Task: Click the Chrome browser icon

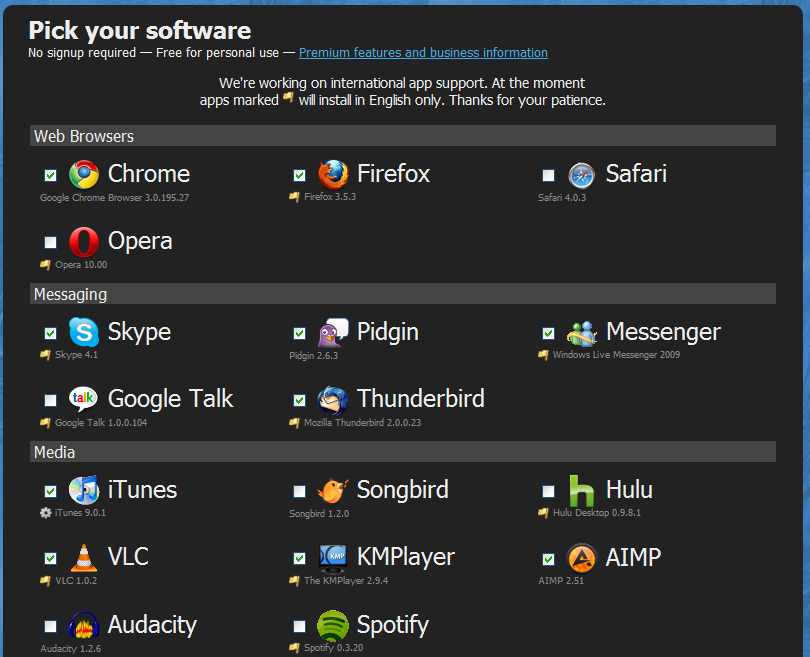Action: pos(84,174)
